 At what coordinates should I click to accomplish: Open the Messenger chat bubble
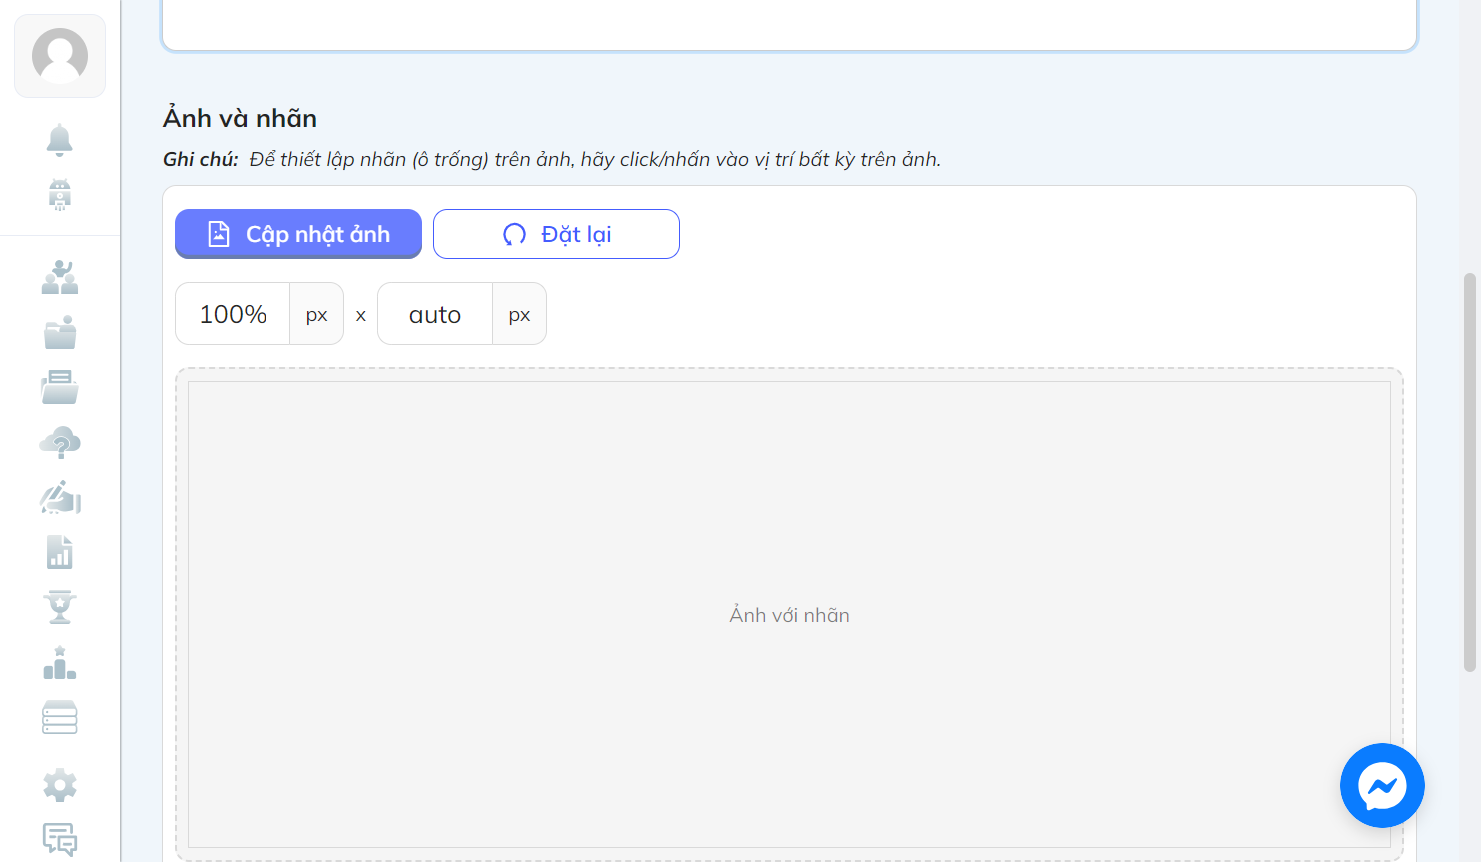coord(1382,786)
